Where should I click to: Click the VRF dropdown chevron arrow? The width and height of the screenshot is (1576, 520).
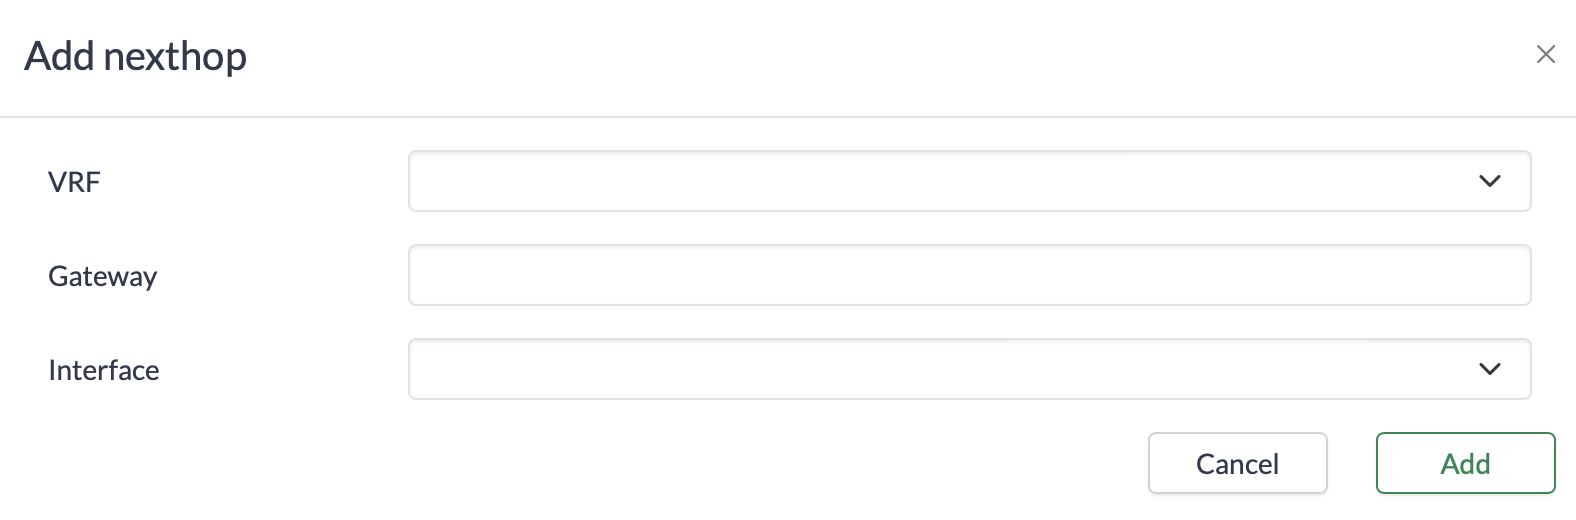click(1489, 181)
